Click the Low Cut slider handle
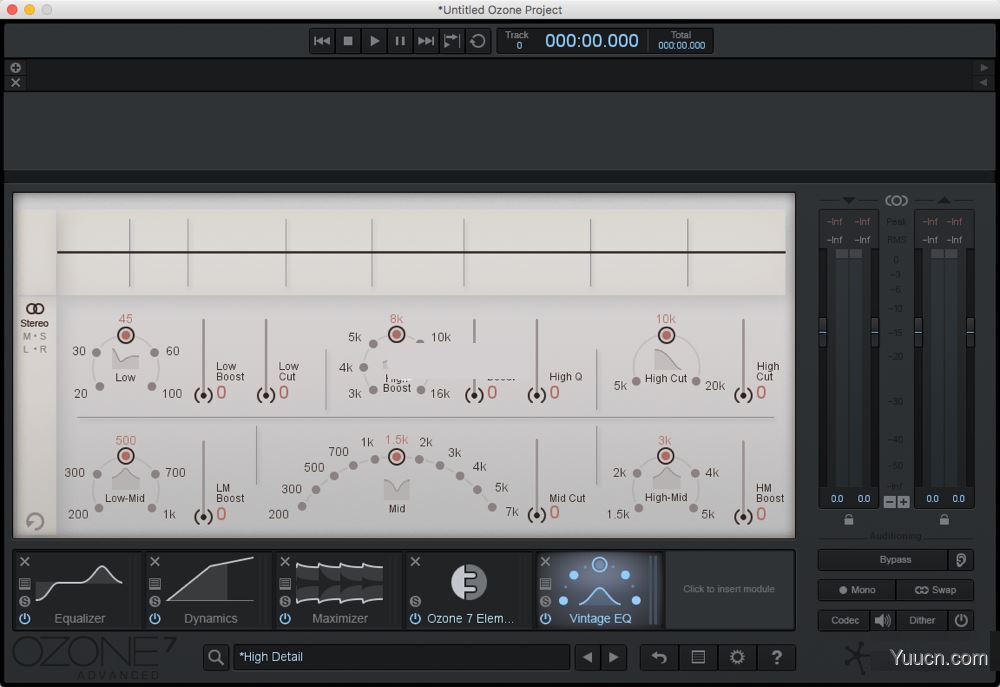 coord(266,395)
